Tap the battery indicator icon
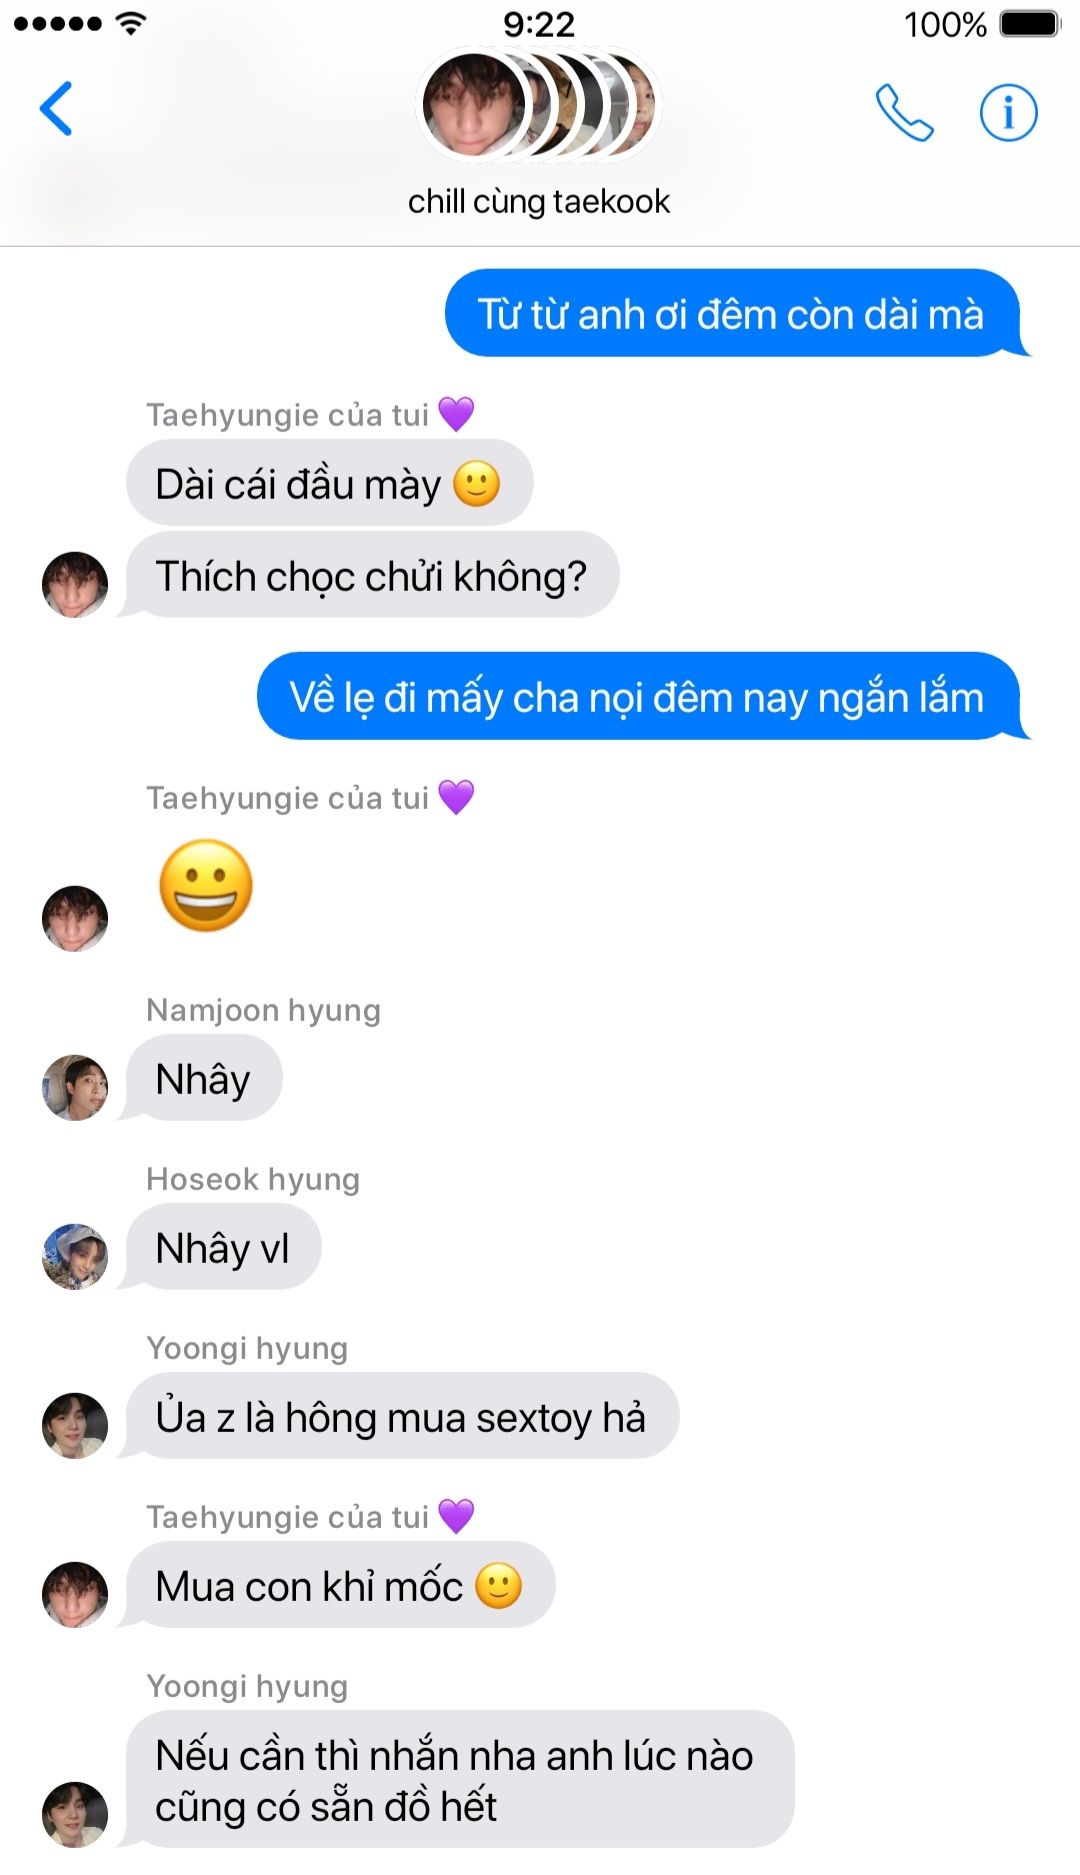Screen dimensions: 1080x1875 click(x=1029, y=24)
